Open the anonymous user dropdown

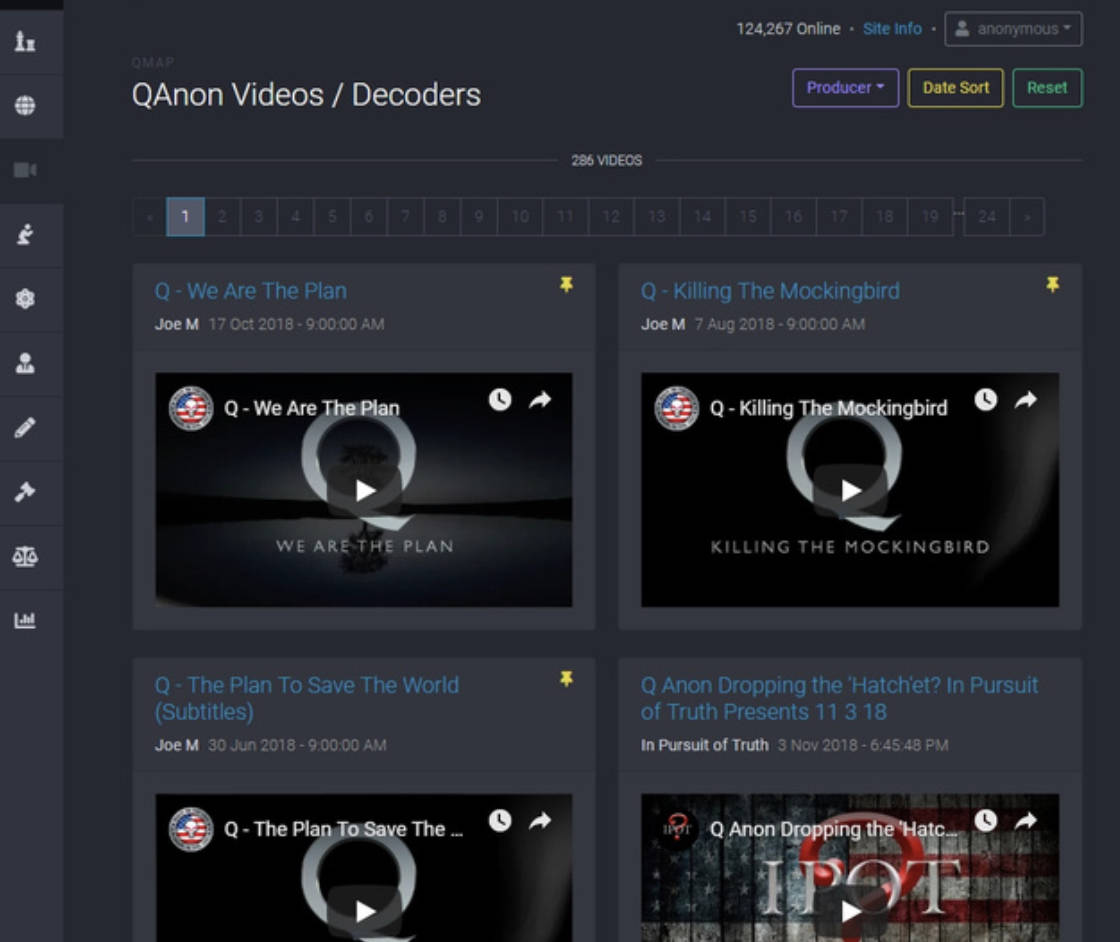pyautogui.click(x=1013, y=29)
